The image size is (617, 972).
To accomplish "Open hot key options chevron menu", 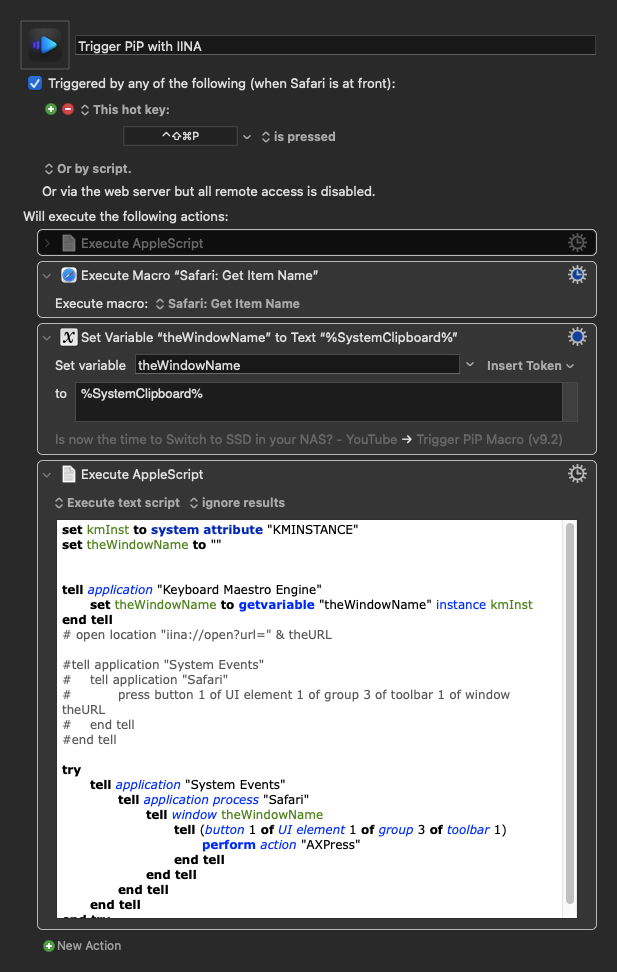I will [247, 136].
